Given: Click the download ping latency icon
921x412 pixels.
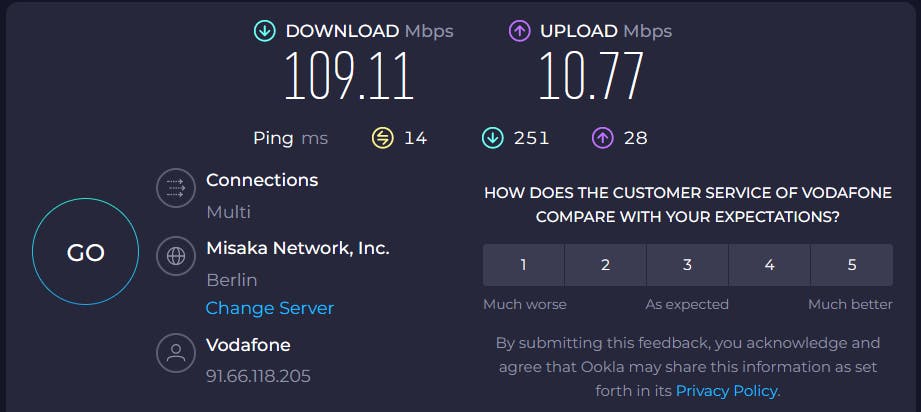Looking at the screenshot, I should tap(492, 138).
